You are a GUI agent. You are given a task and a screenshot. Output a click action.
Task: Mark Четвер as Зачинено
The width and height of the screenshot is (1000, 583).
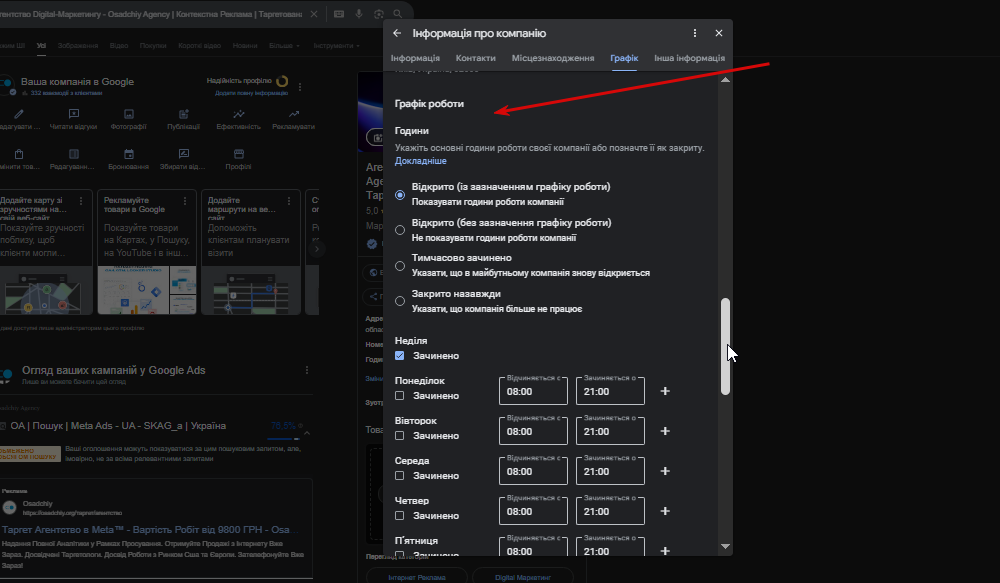pyautogui.click(x=399, y=515)
